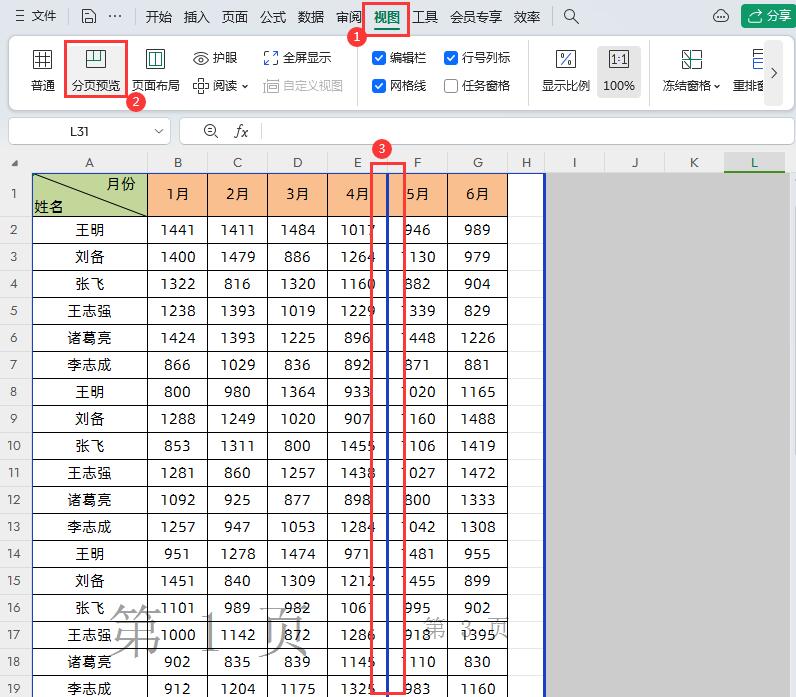
Task: Select column L header
Action: pos(754,162)
